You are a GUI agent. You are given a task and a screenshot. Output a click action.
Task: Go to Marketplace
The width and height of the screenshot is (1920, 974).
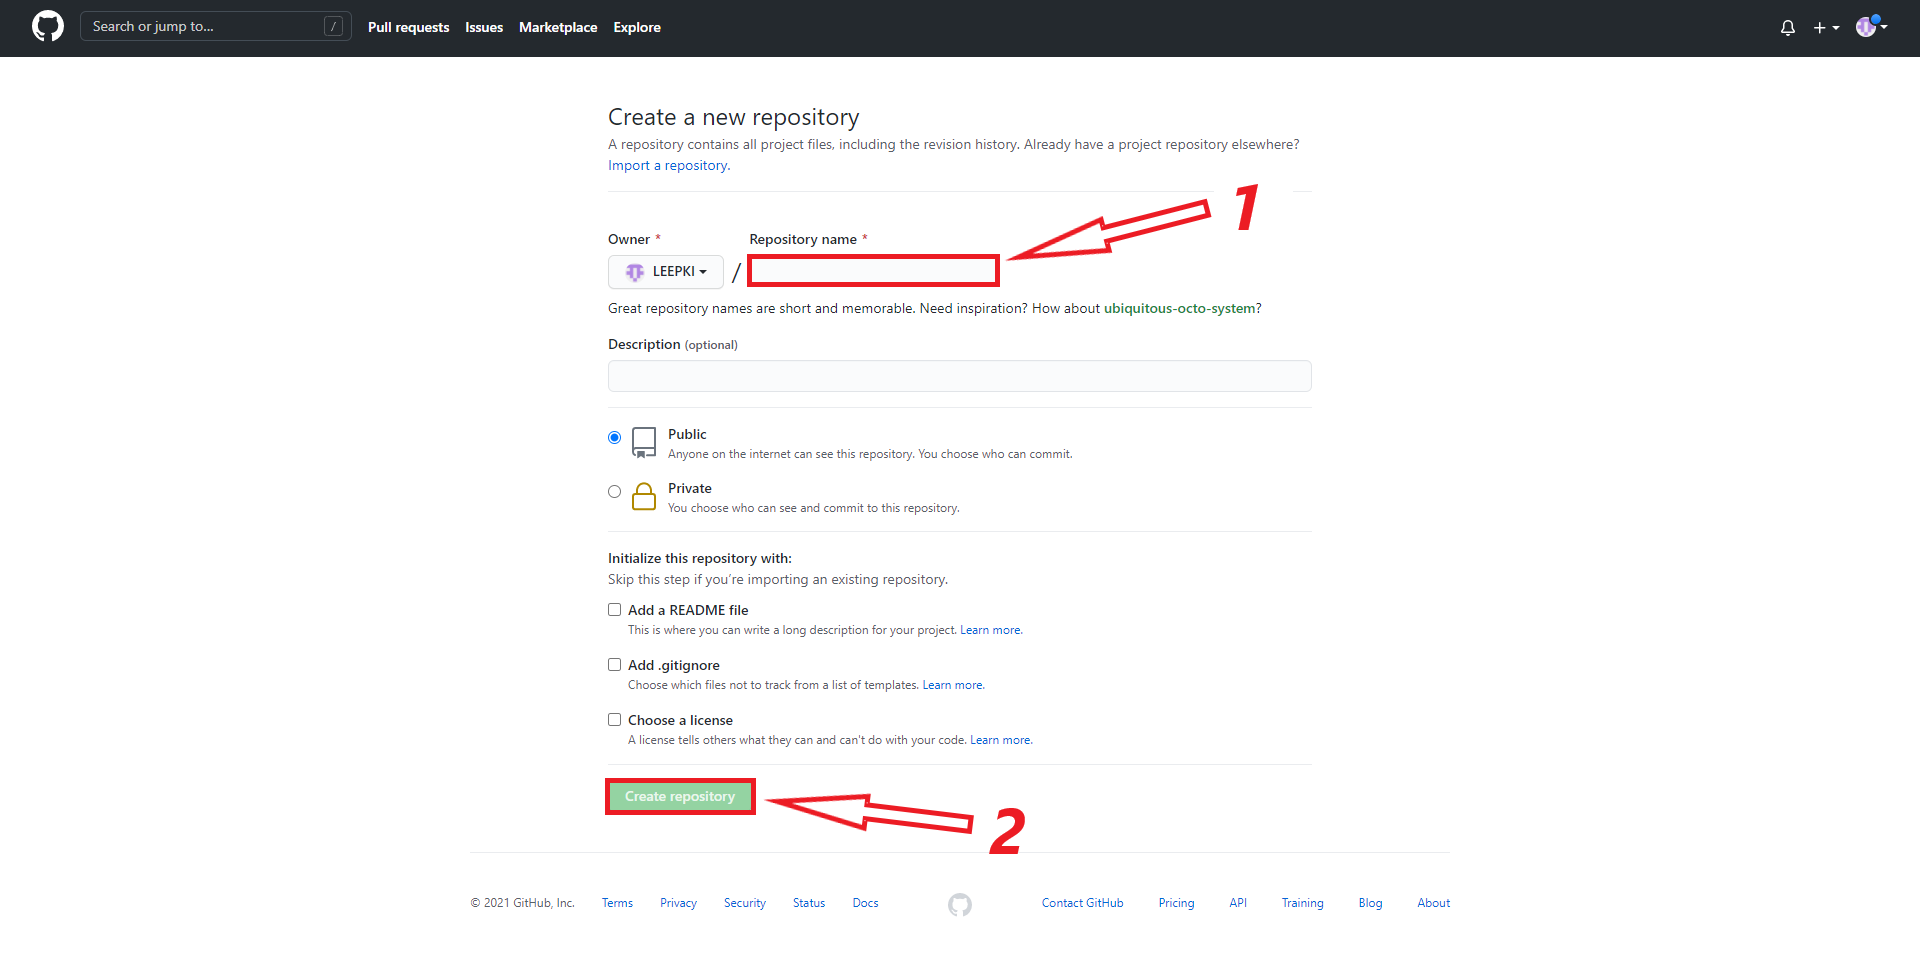(558, 28)
